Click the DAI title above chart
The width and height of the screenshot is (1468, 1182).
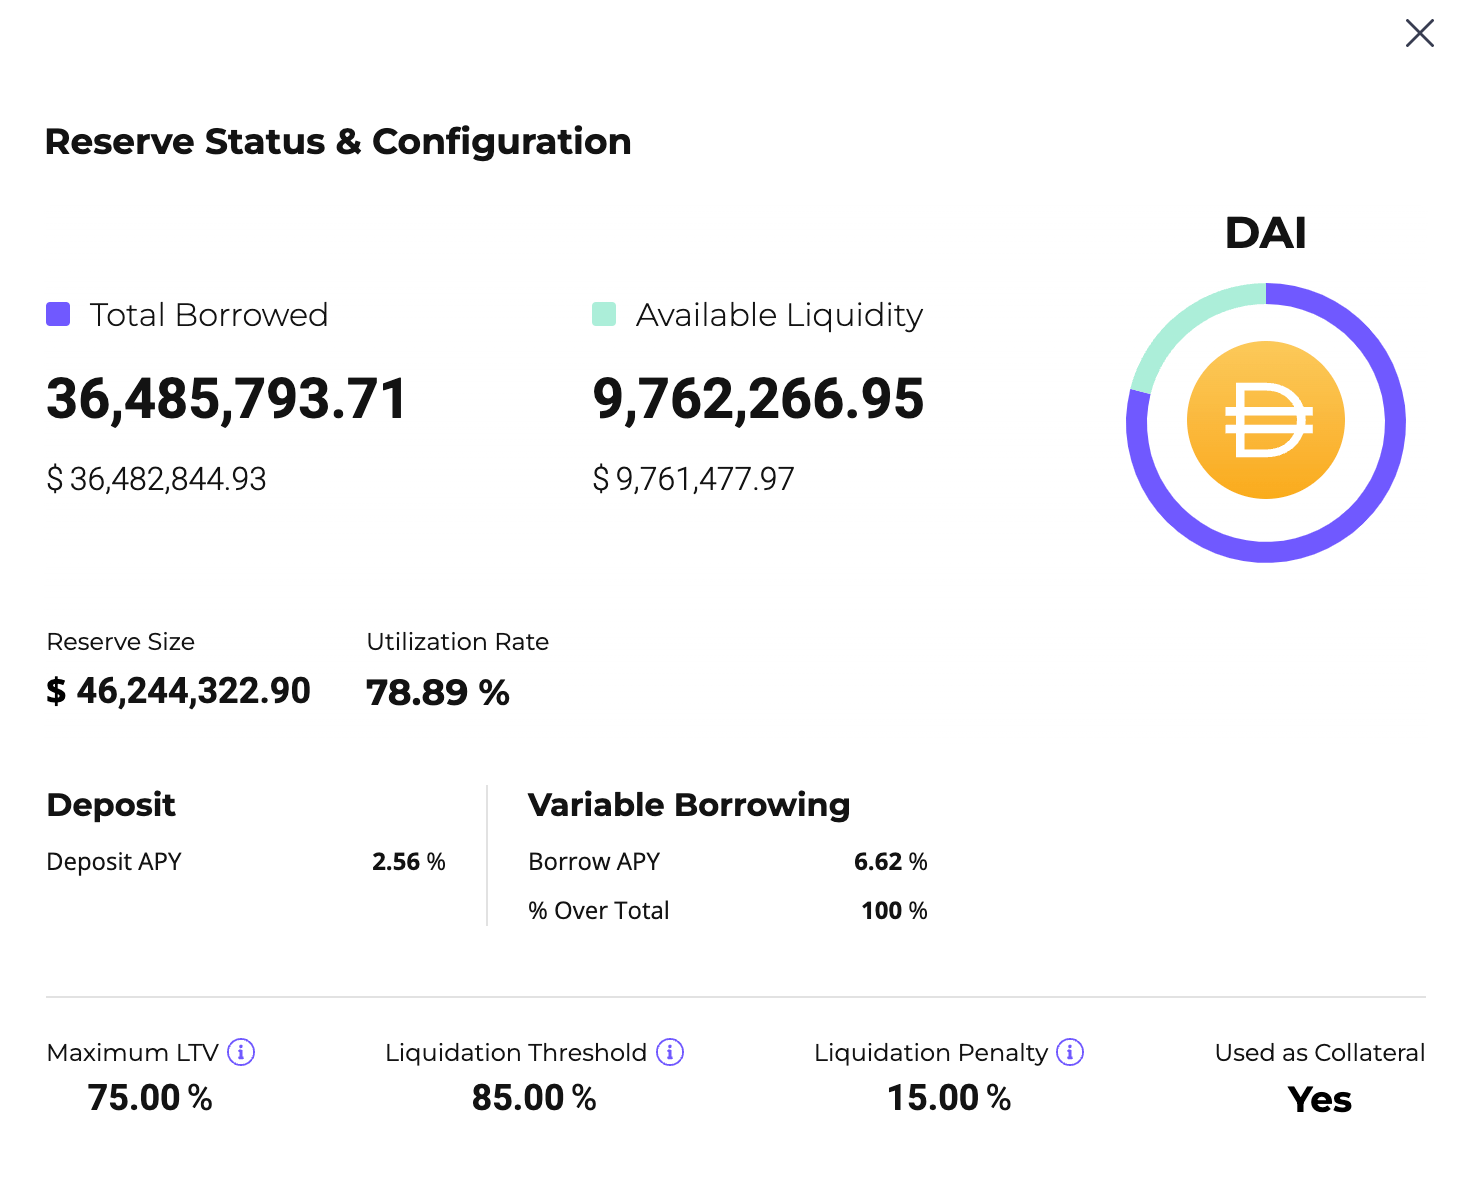tap(1266, 233)
